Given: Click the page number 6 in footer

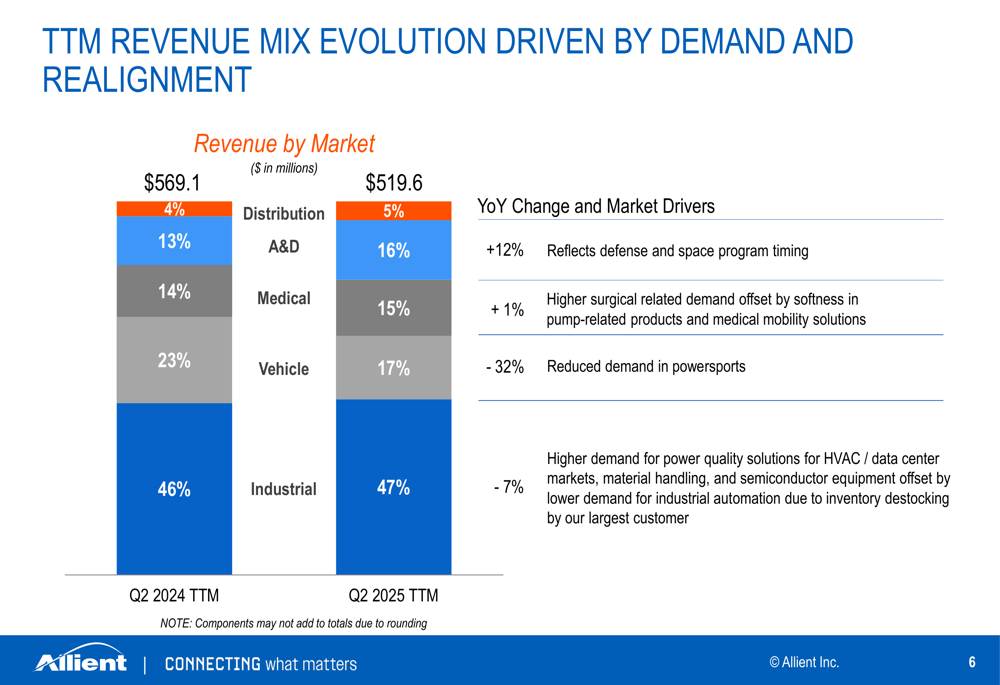Looking at the screenshot, I should [972, 662].
